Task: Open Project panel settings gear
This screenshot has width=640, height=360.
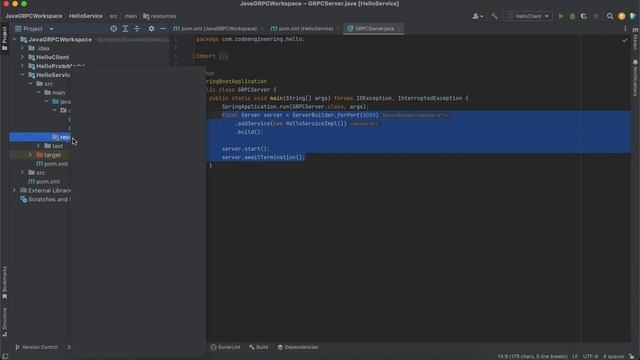Action: point(151,29)
